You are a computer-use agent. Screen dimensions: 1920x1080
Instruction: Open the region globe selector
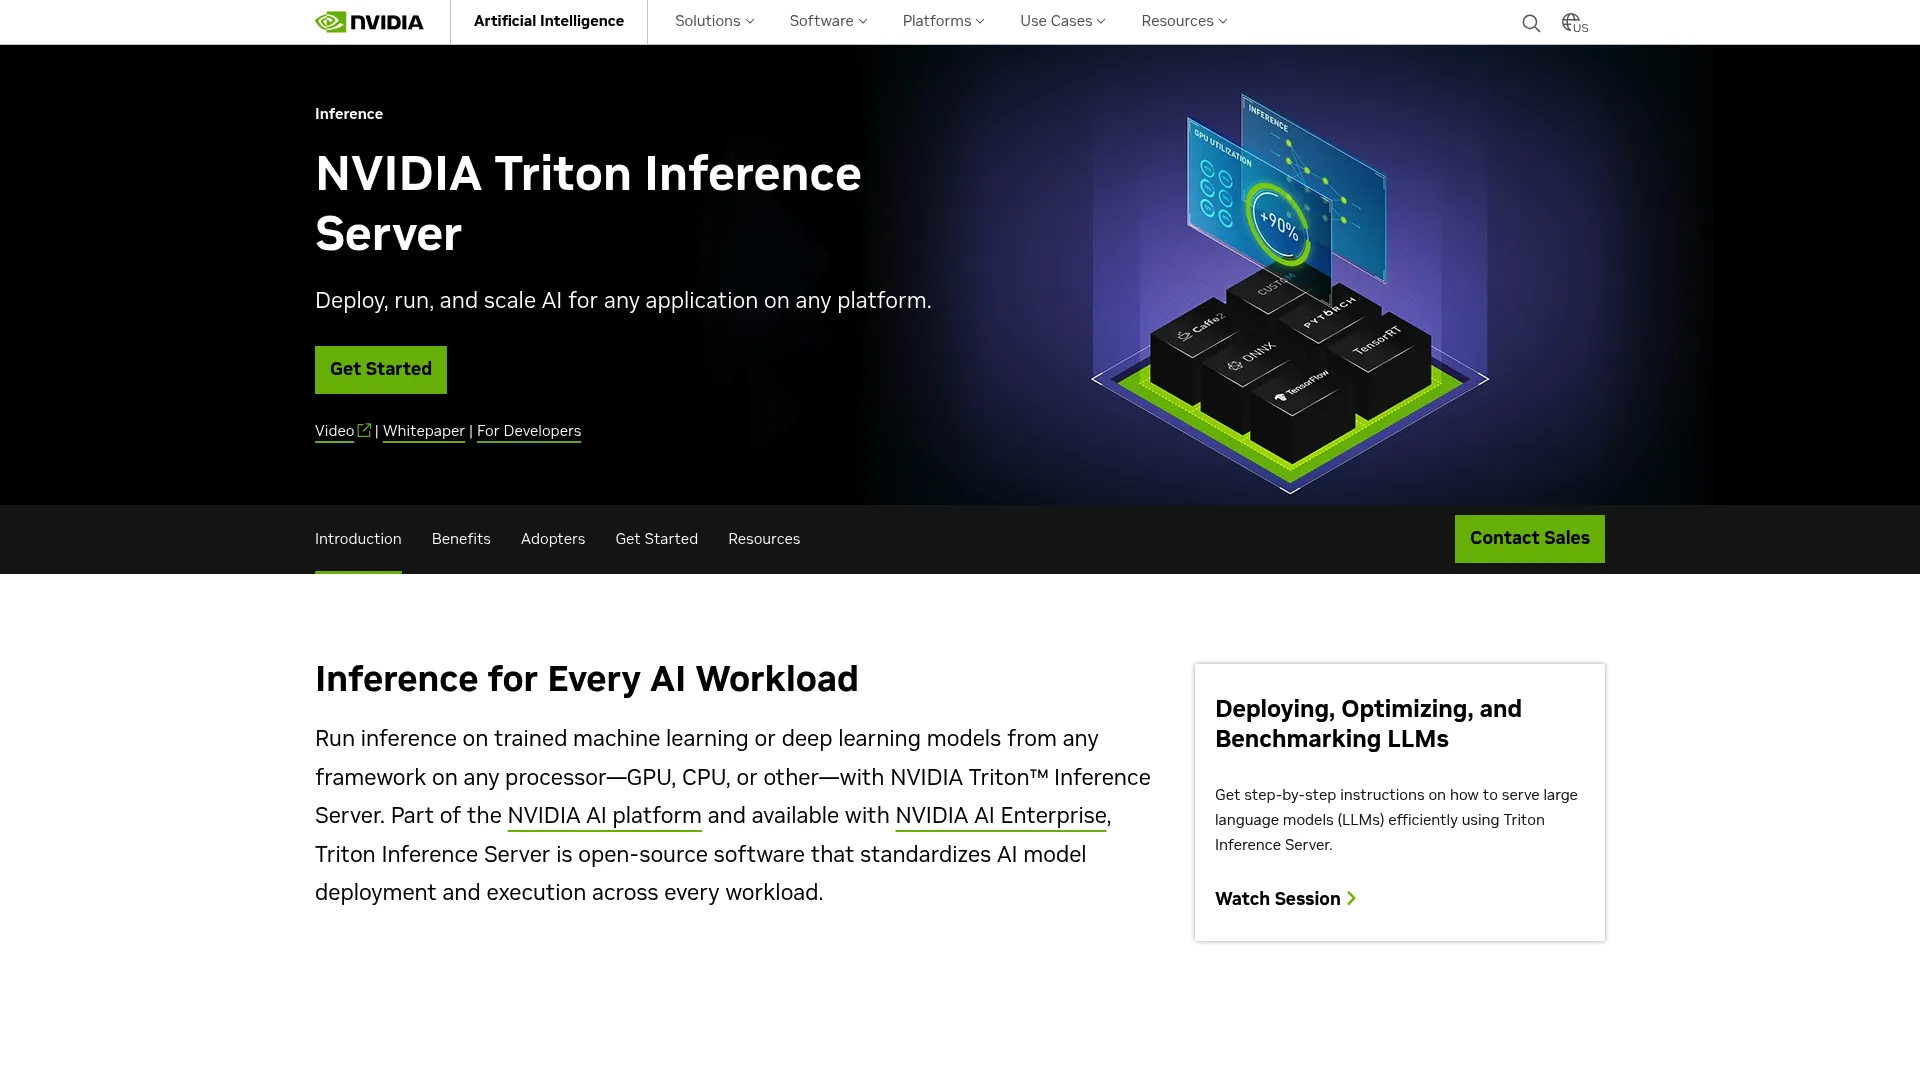point(1574,23)
